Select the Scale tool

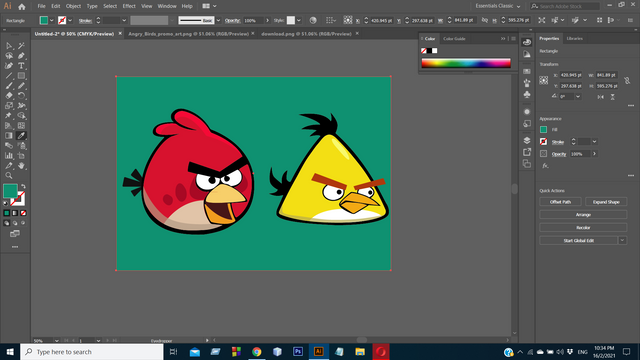tap(9, 106)
